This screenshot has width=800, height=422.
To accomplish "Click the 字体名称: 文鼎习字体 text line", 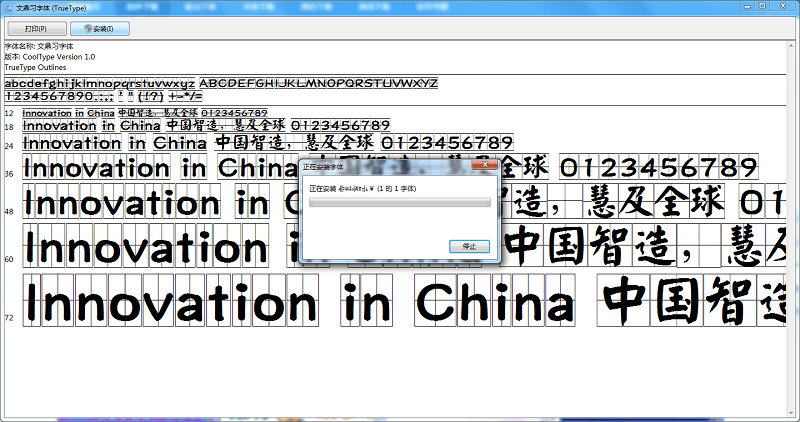I will 39,46.
